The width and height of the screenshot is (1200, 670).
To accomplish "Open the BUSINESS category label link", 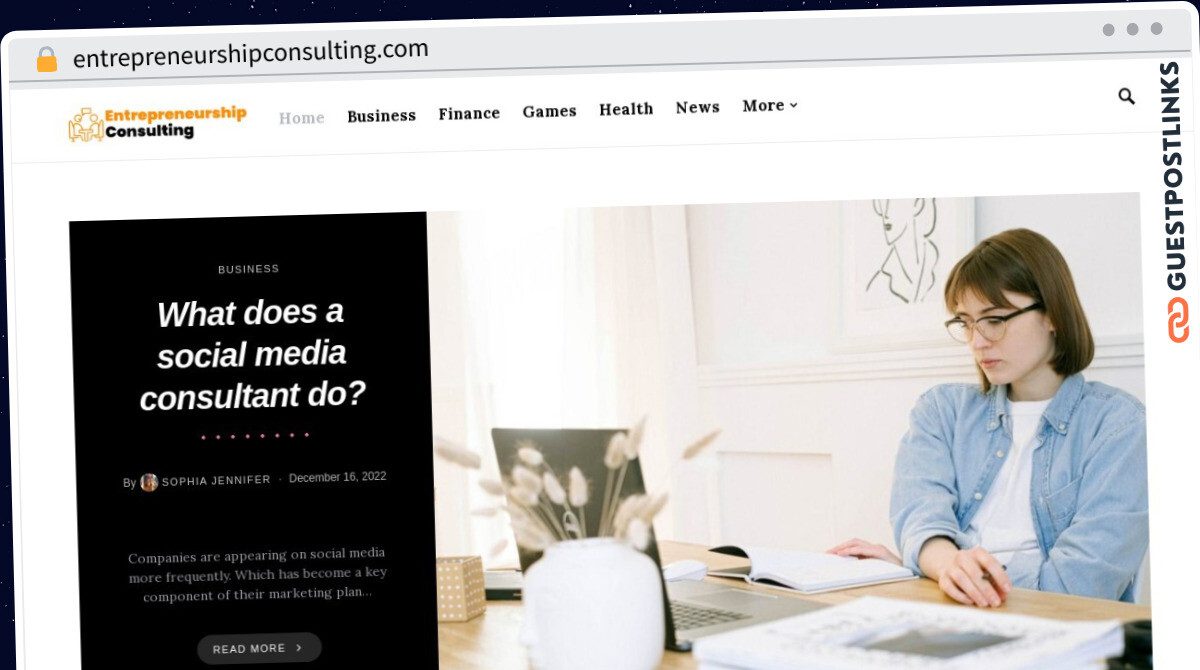I will 249,269.
